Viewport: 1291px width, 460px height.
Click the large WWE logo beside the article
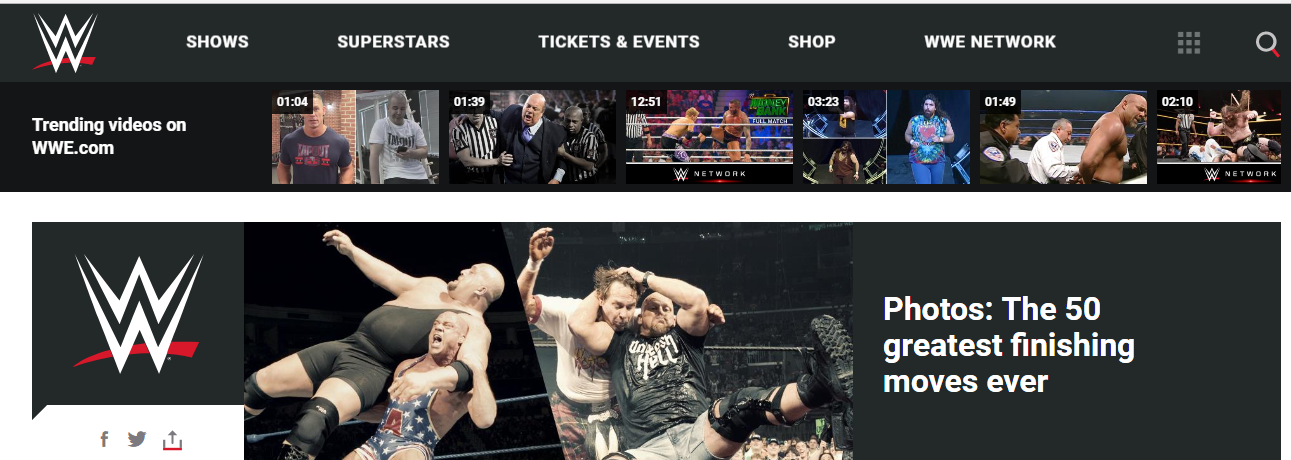pos(138,313)
